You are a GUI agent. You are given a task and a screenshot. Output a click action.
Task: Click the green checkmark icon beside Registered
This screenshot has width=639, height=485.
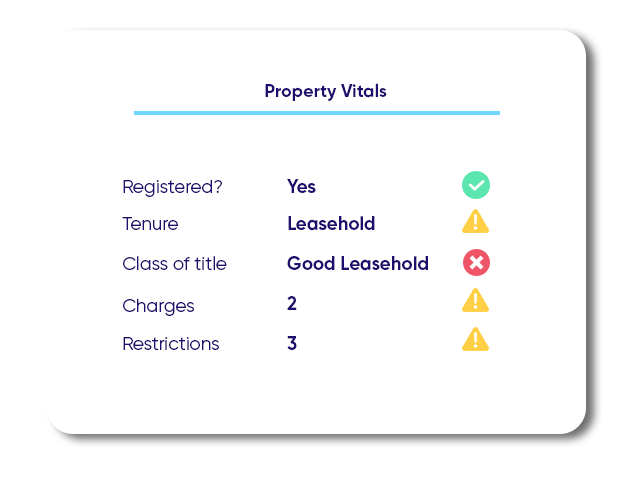[x=476, y=185]
